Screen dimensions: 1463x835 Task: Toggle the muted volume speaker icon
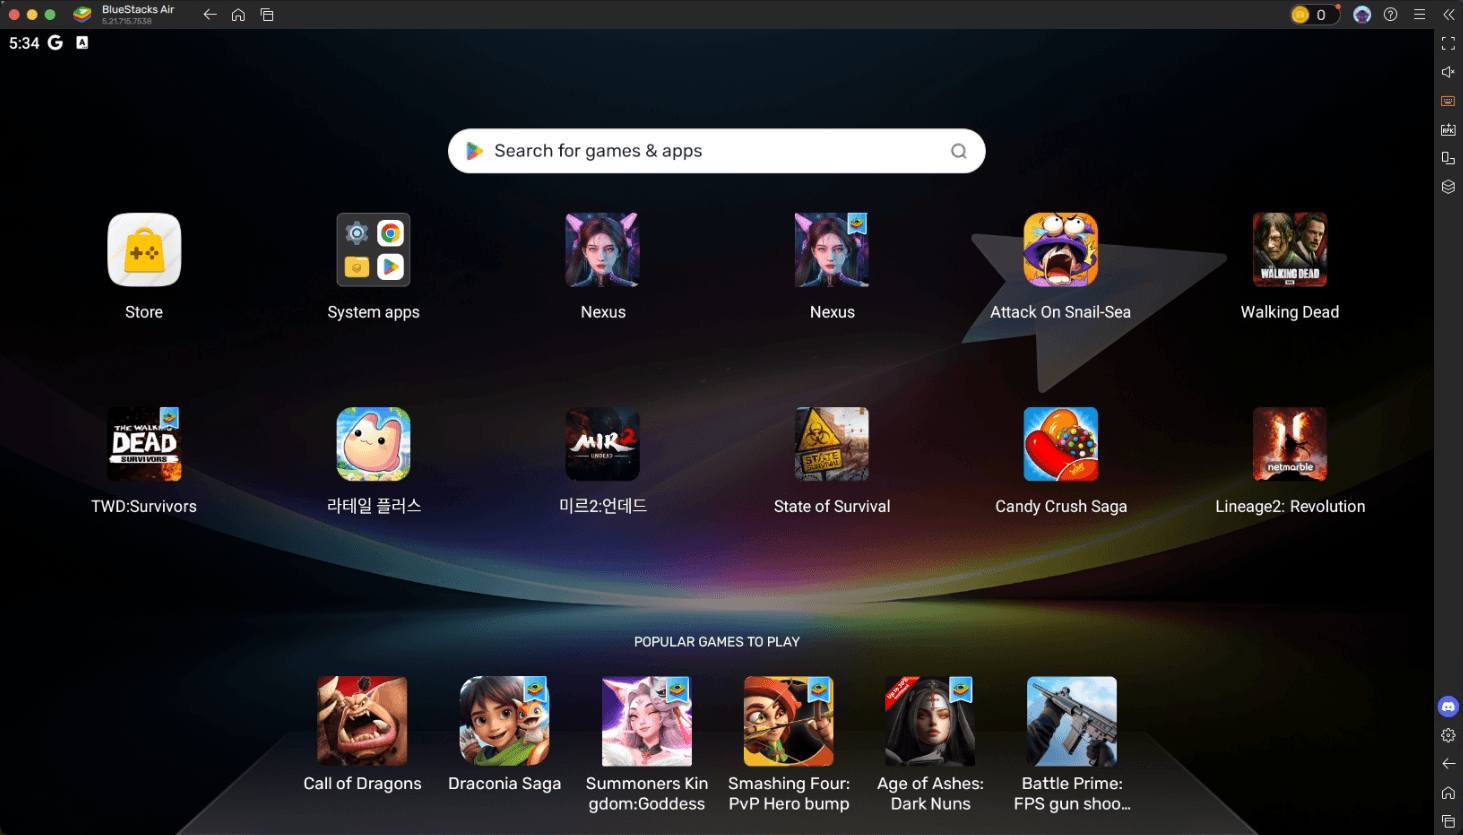click(x=1448, y=72)
